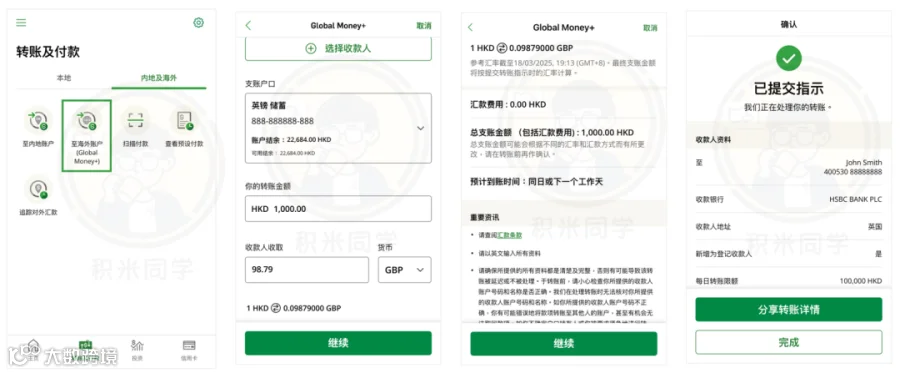The width and height of the screenshot is (900, 373).
Task: Tap the 分享转账详情 button
Action: pyautogui.click(x=789, y=309)
